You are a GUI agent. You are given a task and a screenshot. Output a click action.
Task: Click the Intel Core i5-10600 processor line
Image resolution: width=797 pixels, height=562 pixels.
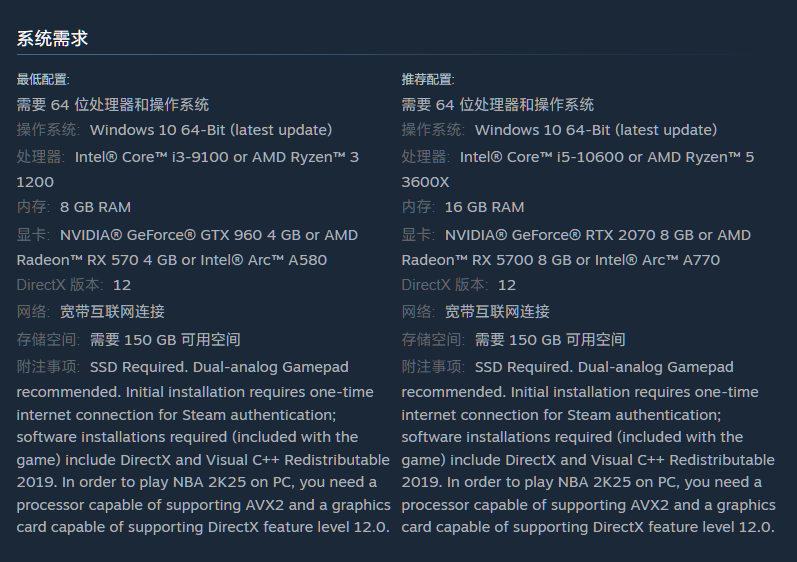(578, 157)
